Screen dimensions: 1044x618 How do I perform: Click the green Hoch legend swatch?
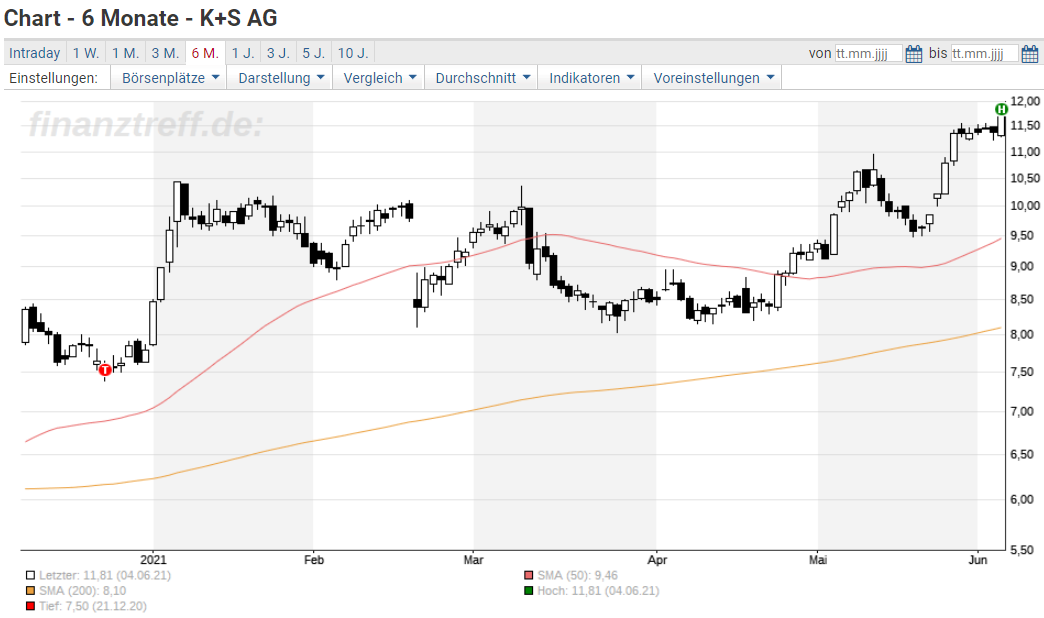pos(529,591)
